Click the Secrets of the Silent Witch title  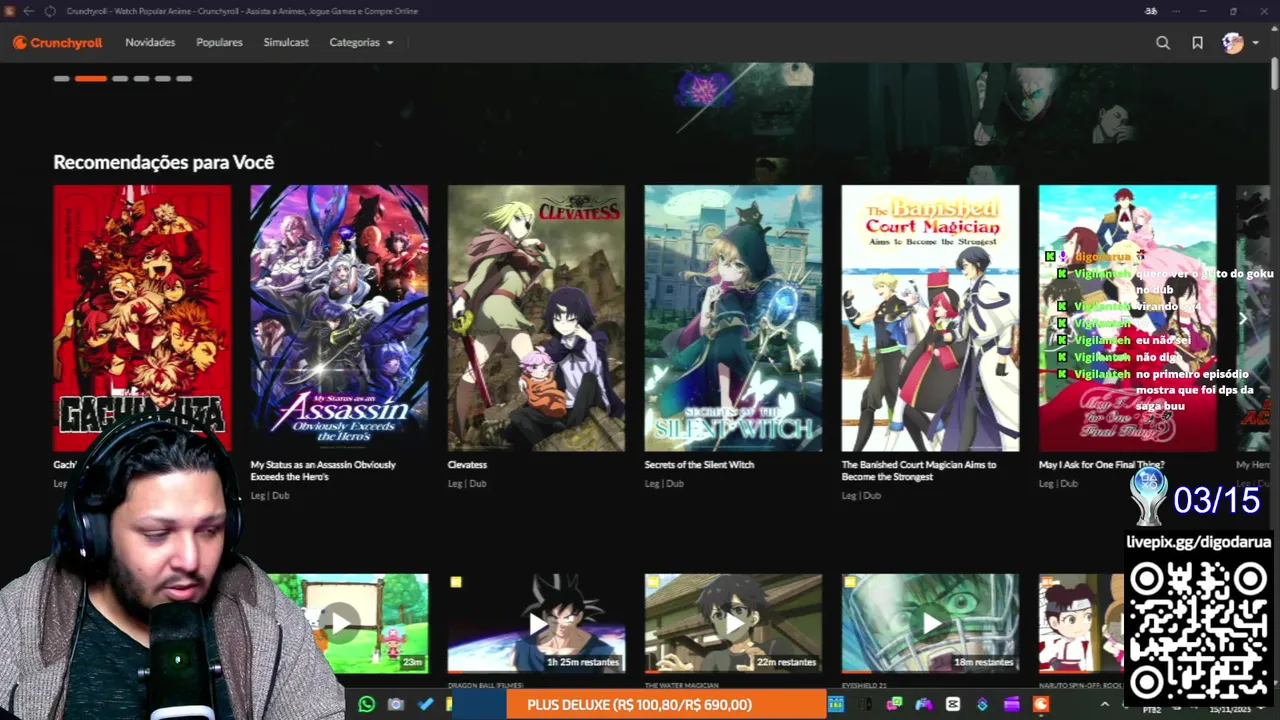point(699,465)
